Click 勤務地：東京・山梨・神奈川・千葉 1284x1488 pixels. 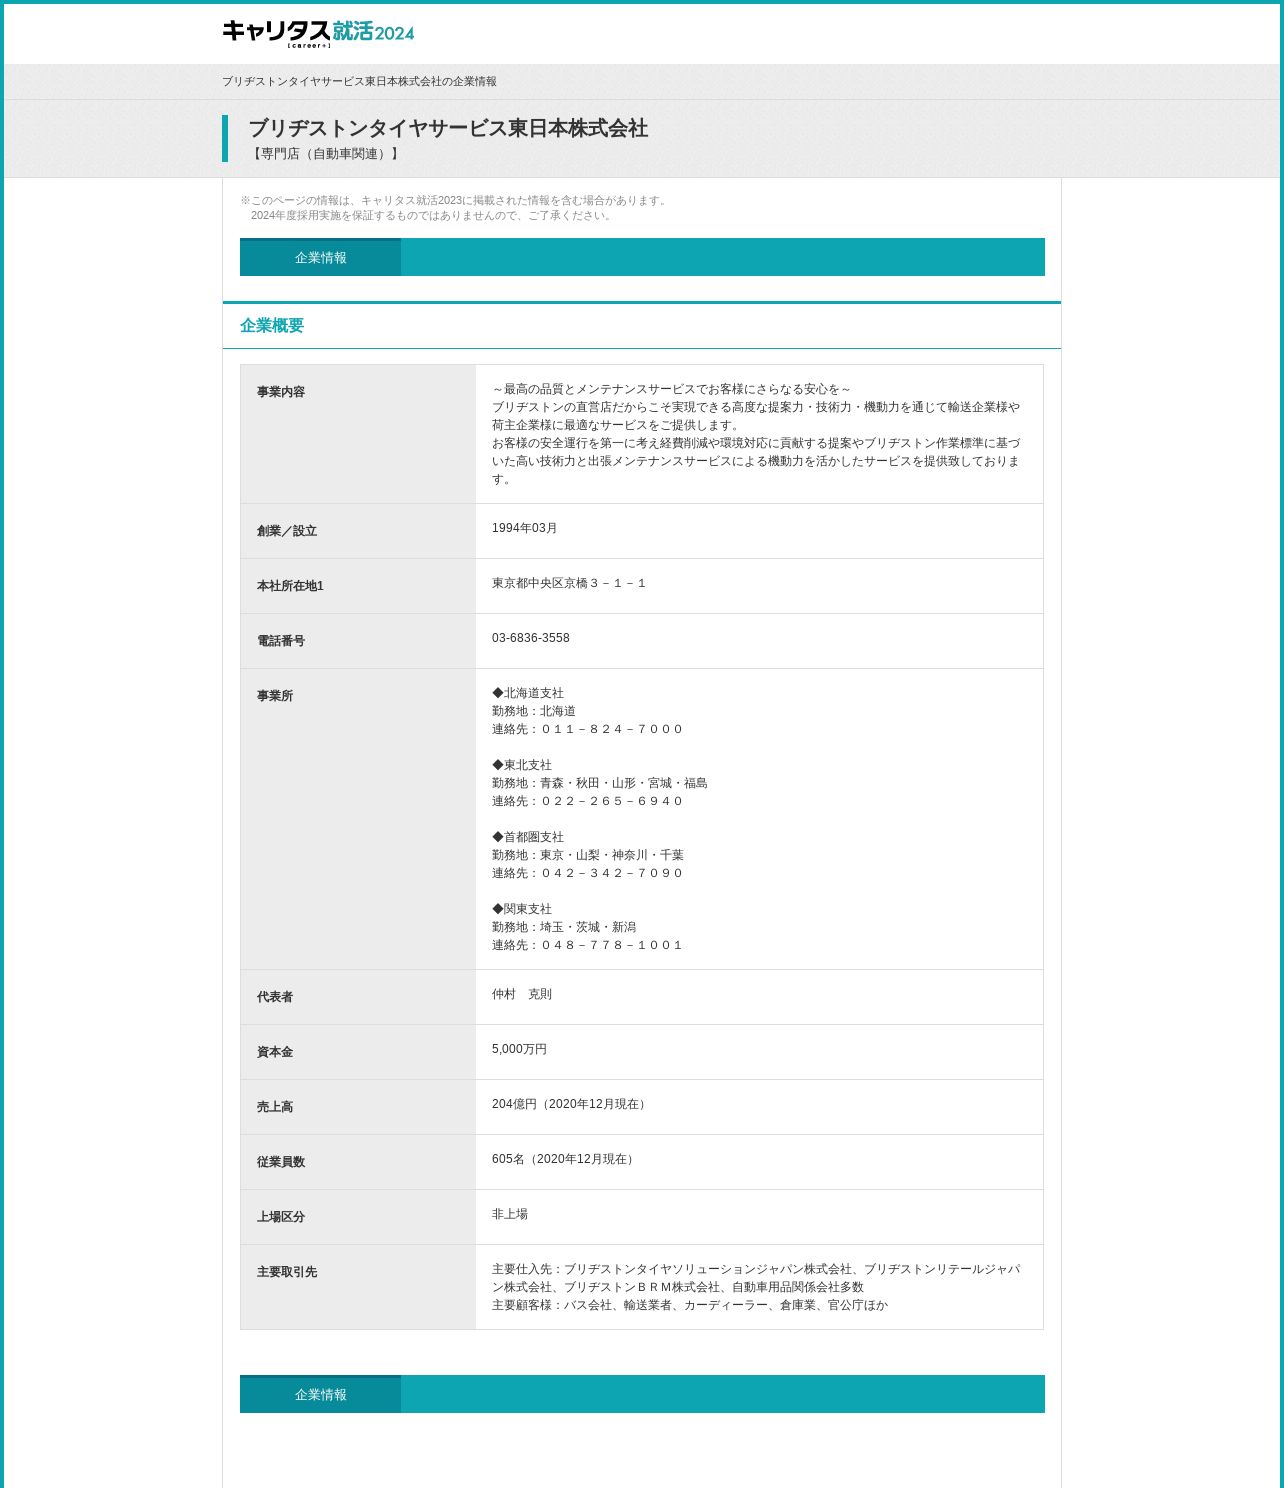(x=588, y=855)
